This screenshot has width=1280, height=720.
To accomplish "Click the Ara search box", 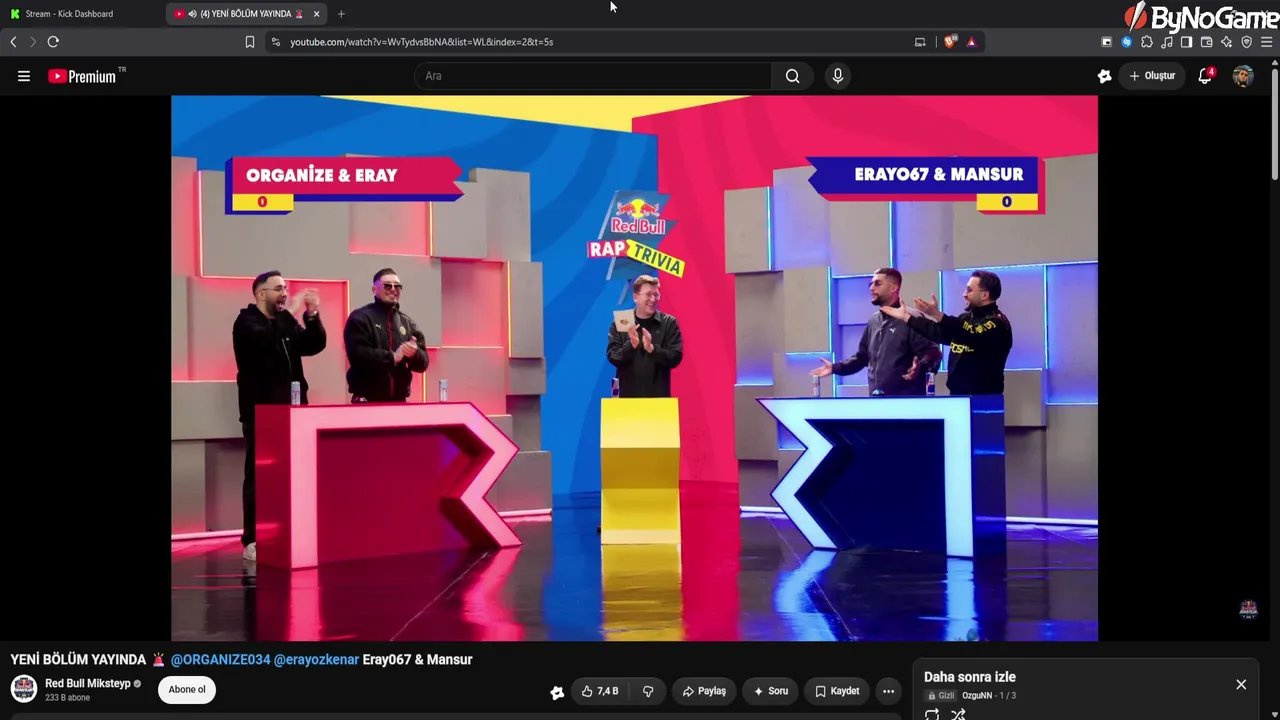I will (593, 76).
